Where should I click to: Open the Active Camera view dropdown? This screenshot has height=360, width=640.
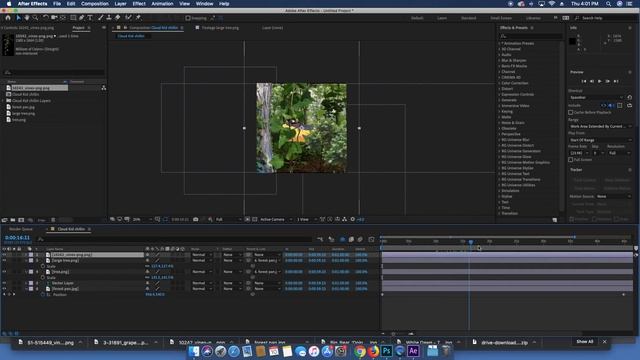[276, 220]
